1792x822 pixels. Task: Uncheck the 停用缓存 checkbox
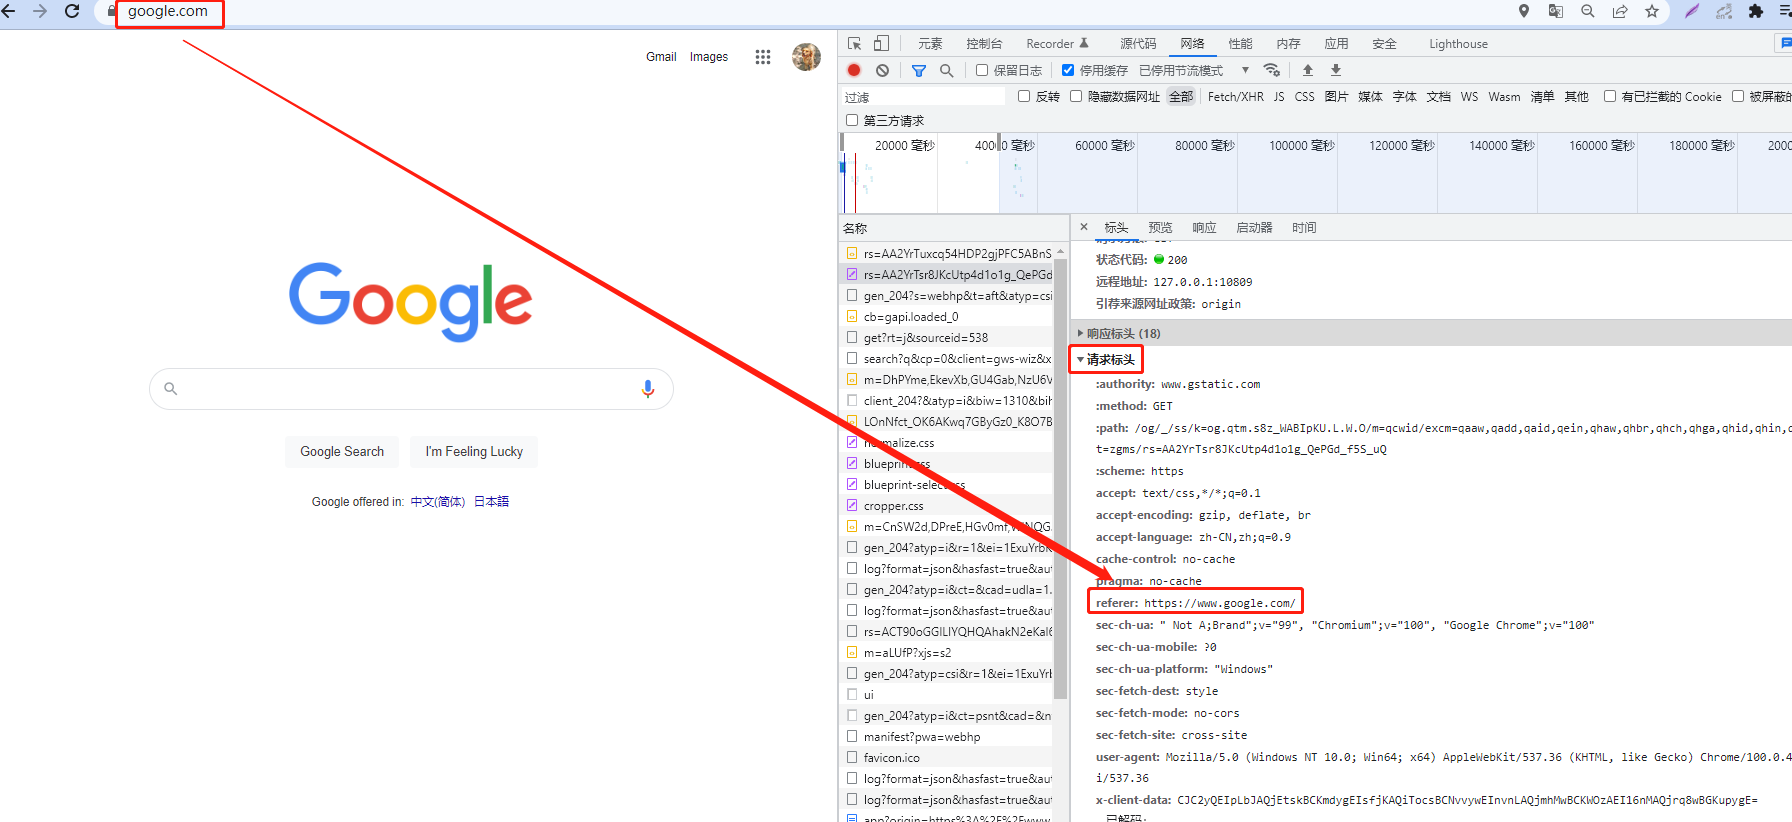tap(1068, 70)
